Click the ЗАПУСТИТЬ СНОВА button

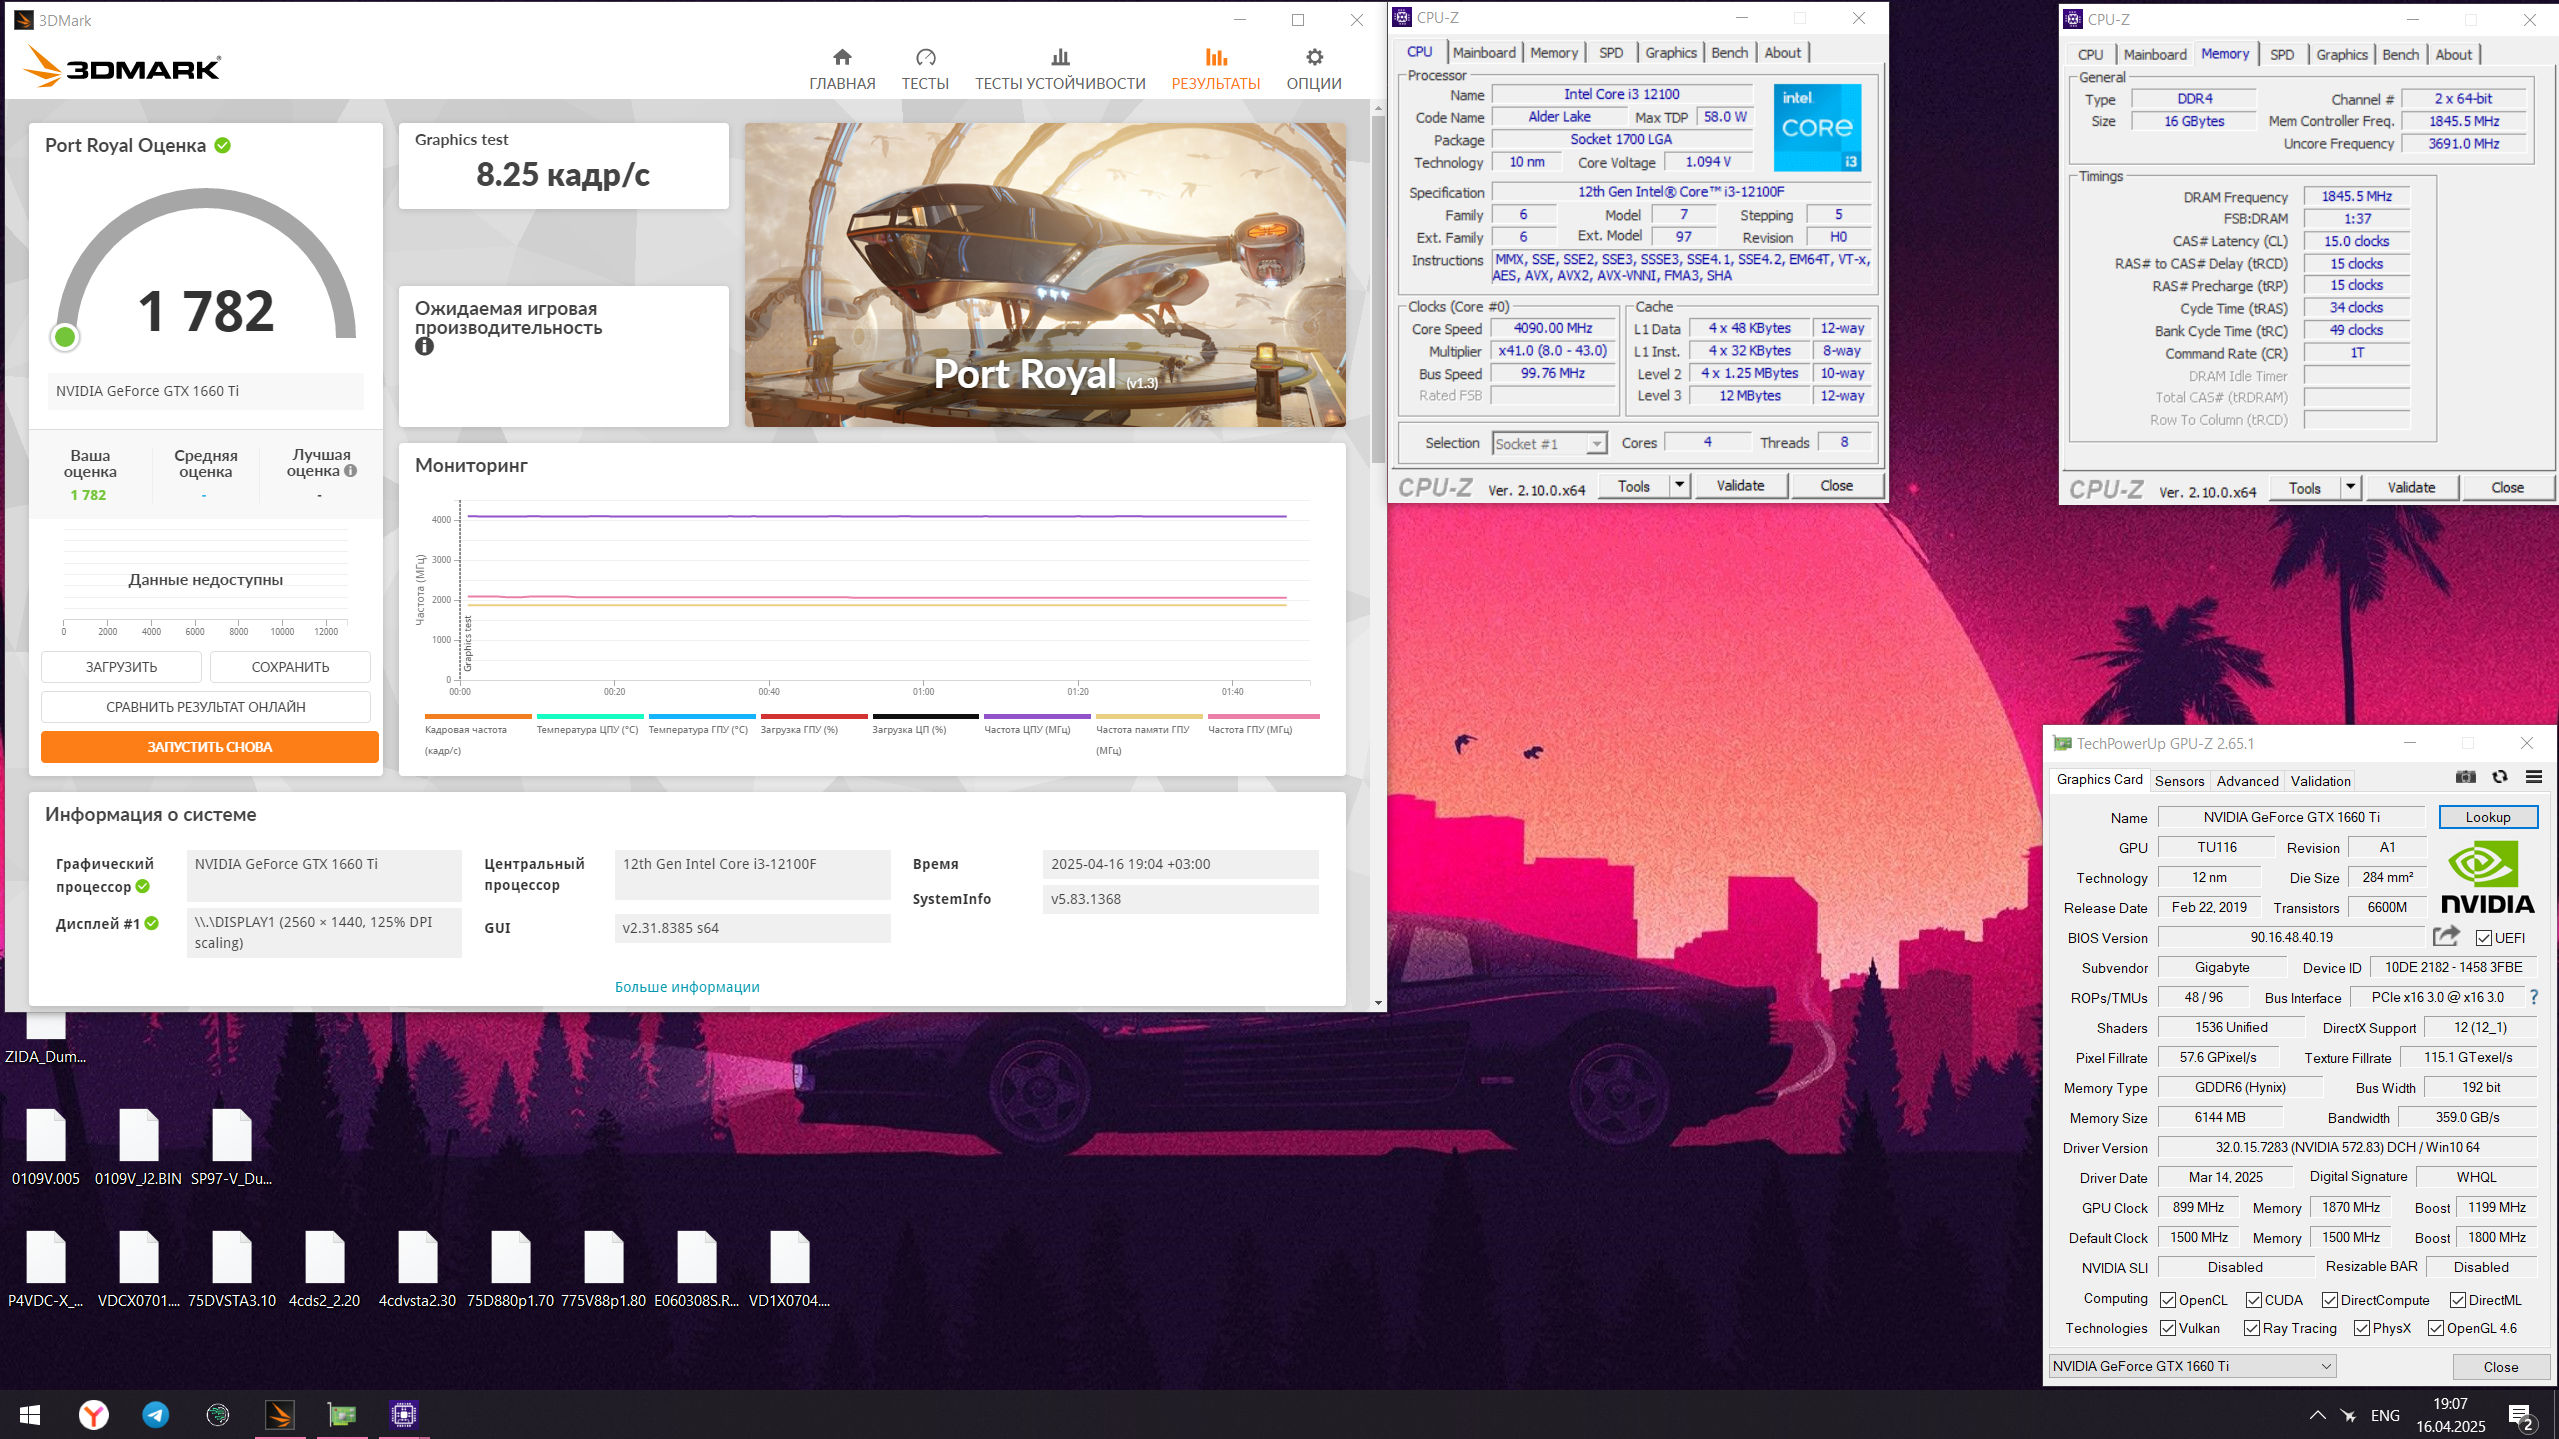point(210,747)
